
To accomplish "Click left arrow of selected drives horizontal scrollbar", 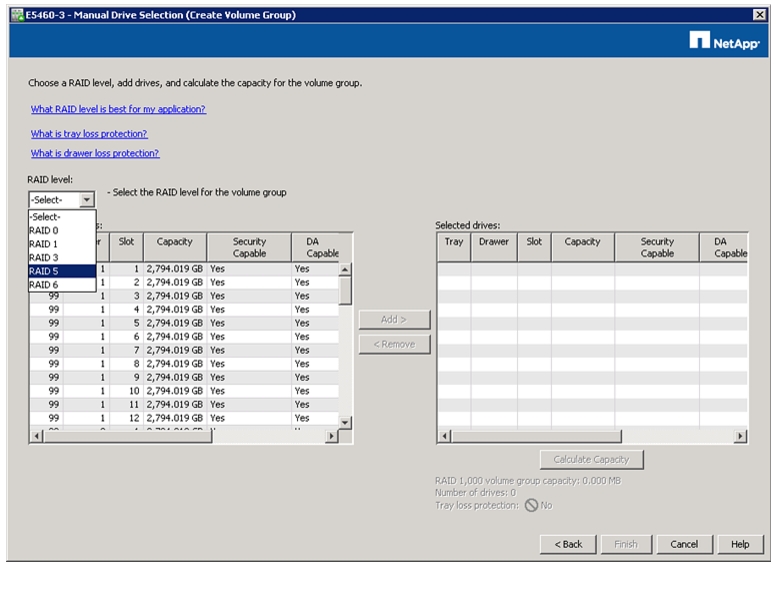I will click(x=444, y=437).
